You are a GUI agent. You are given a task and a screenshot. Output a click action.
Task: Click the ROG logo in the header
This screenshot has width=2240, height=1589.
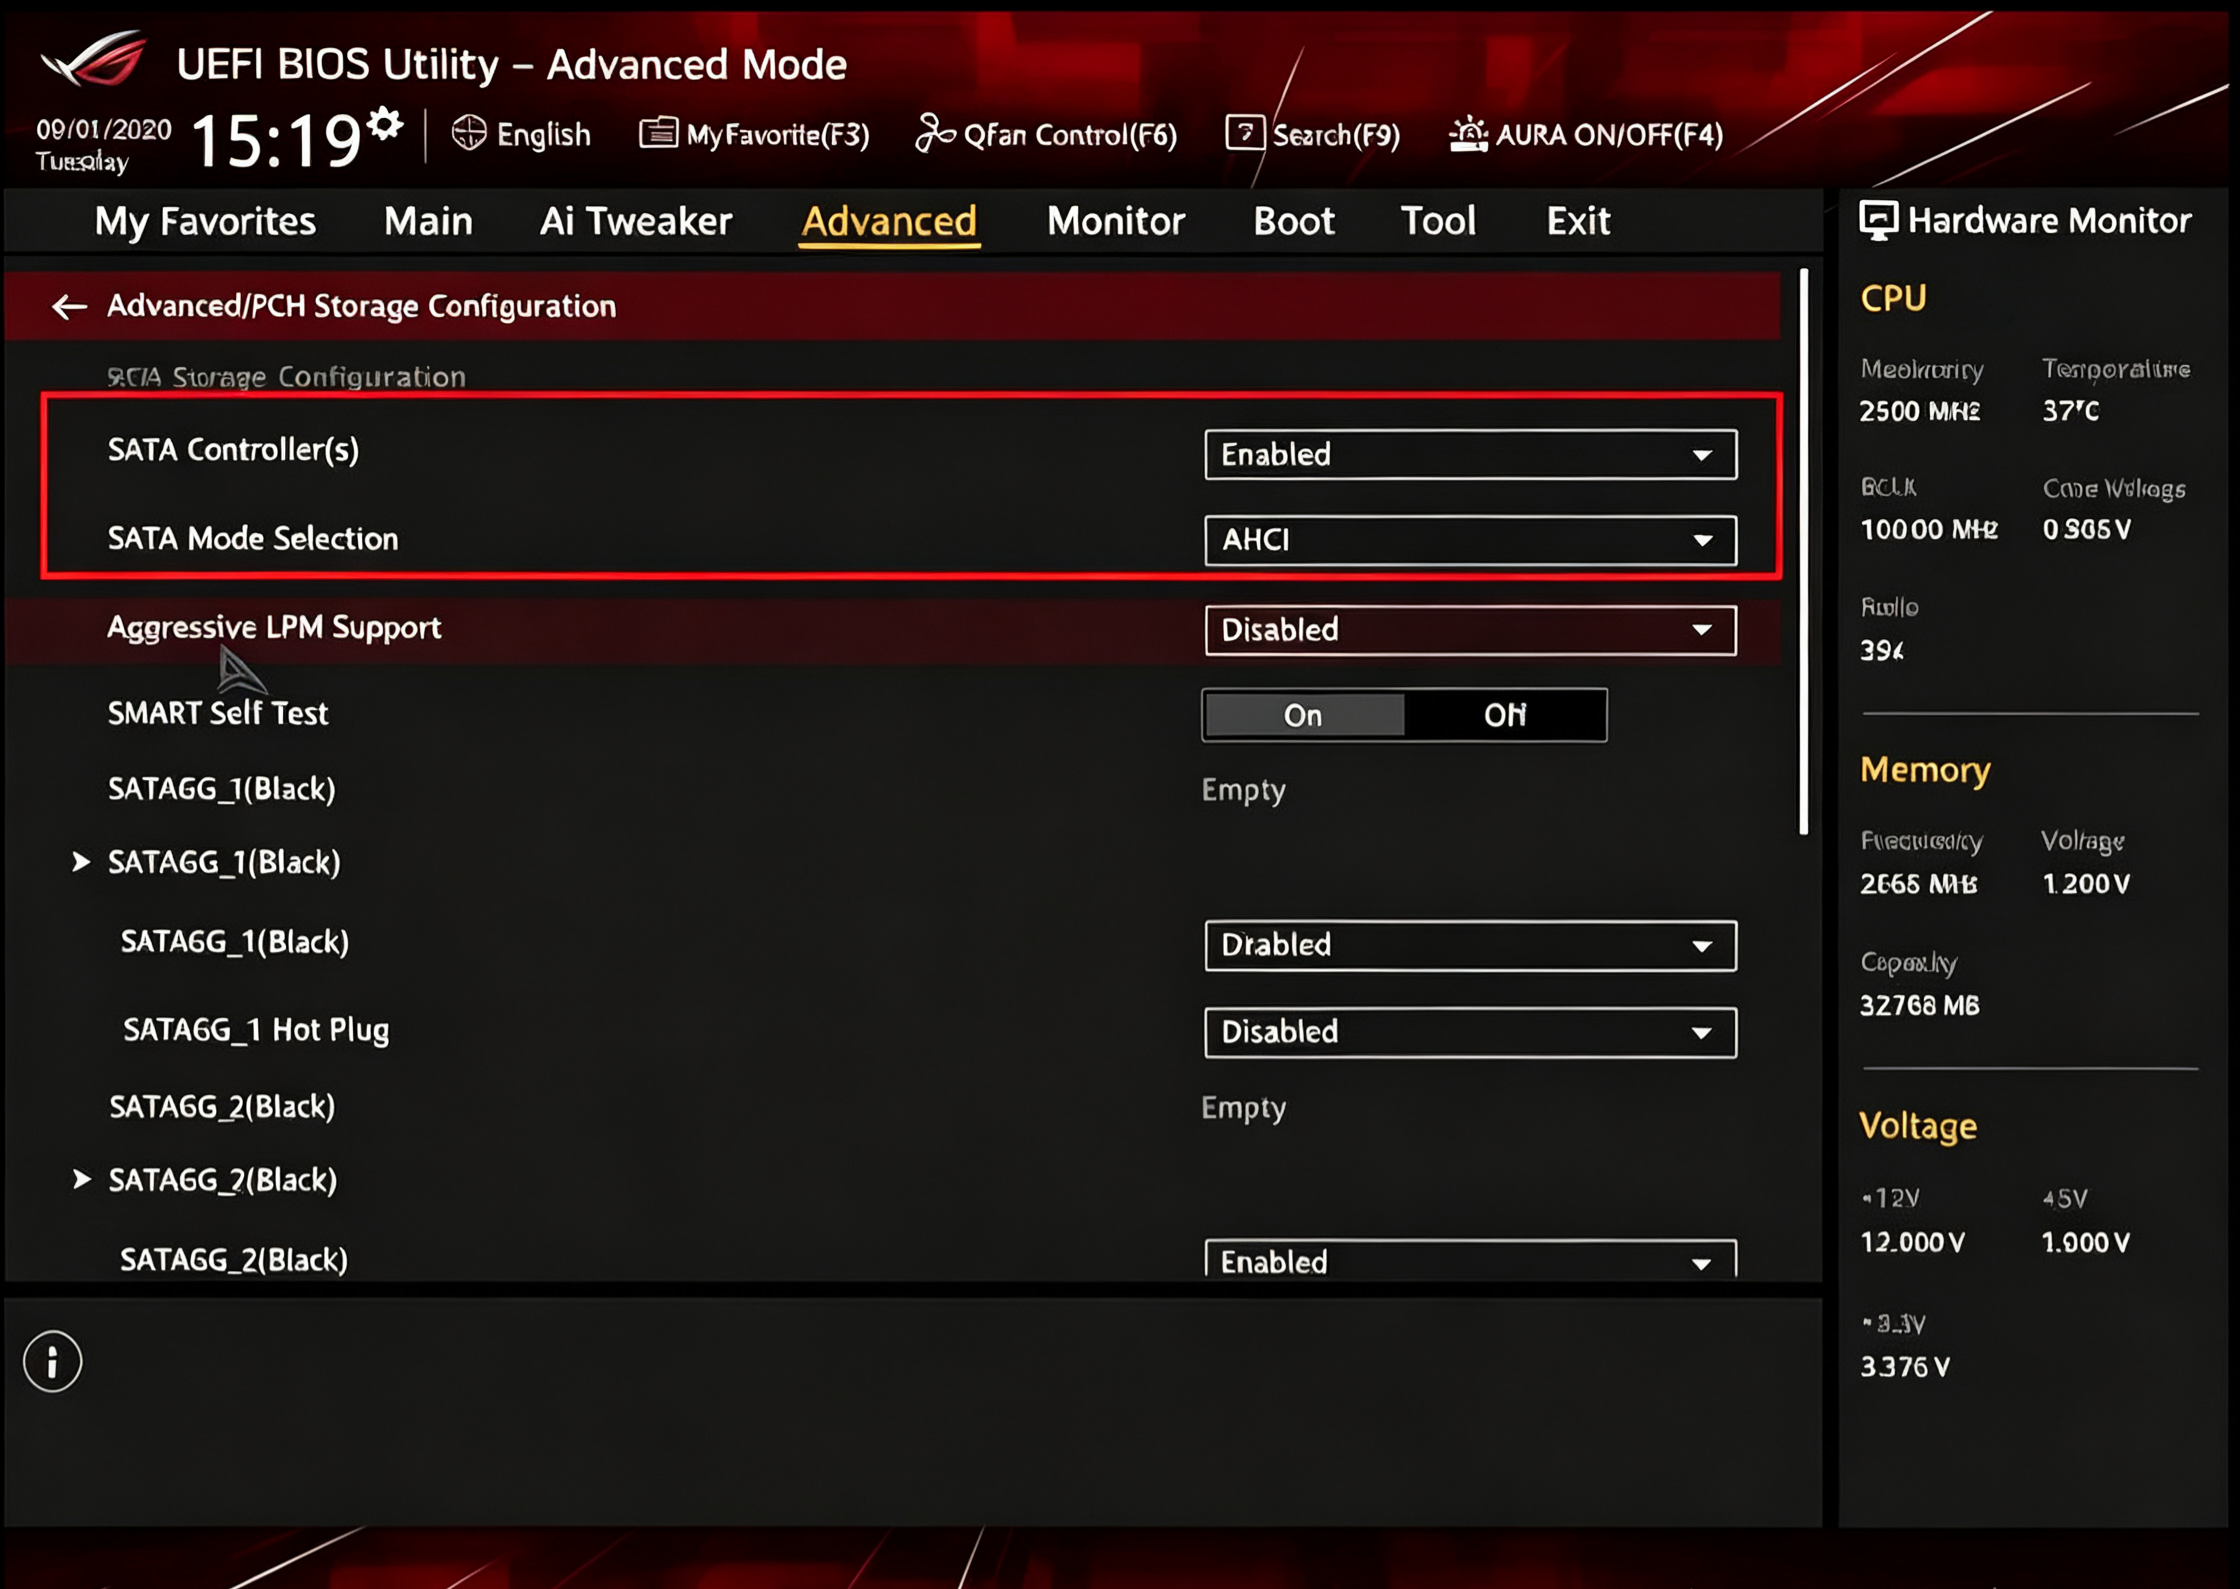94,60
